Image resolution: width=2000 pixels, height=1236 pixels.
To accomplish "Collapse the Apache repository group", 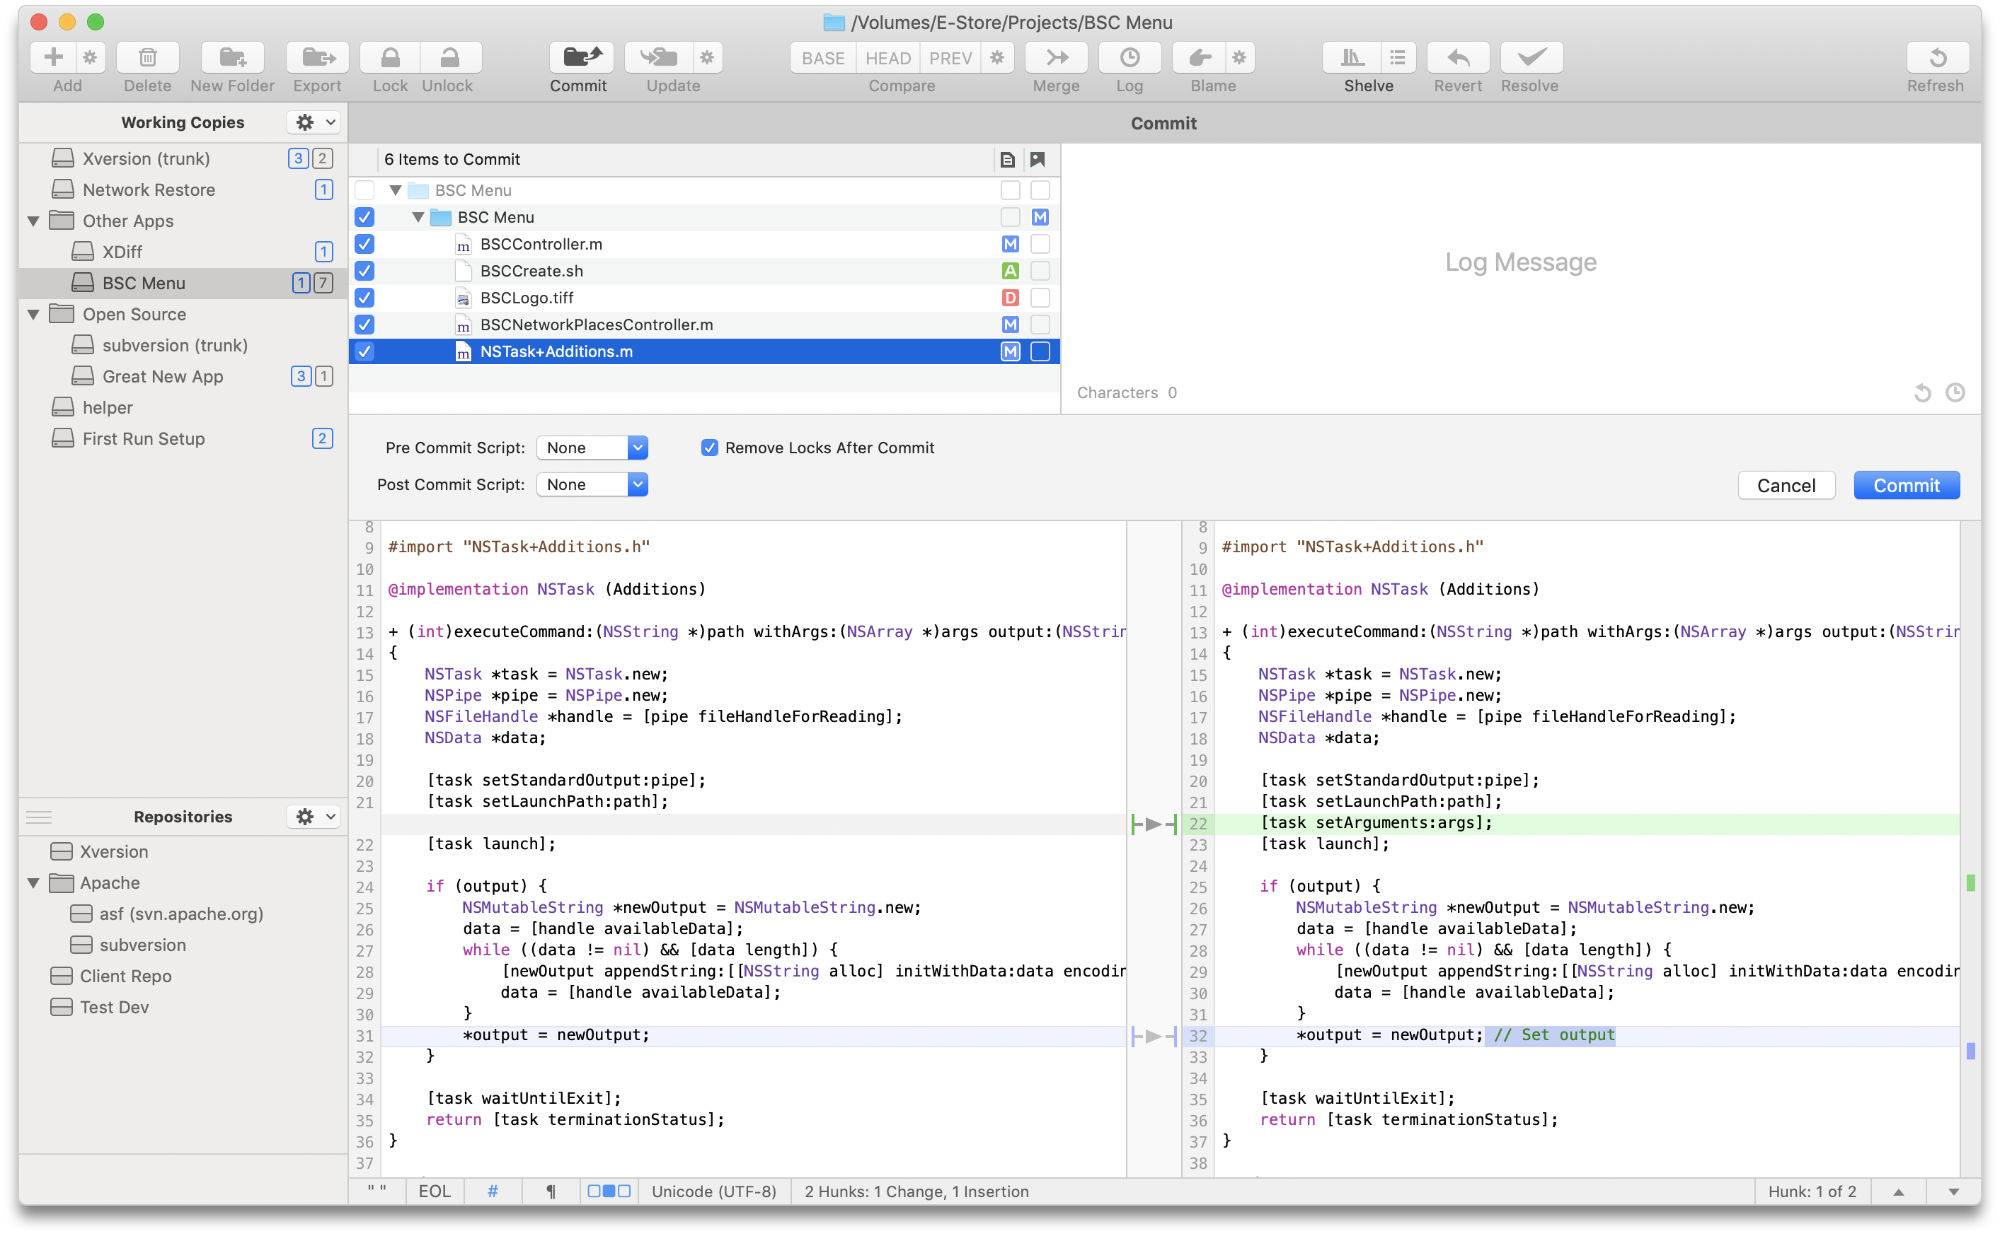I will [33, 883].
